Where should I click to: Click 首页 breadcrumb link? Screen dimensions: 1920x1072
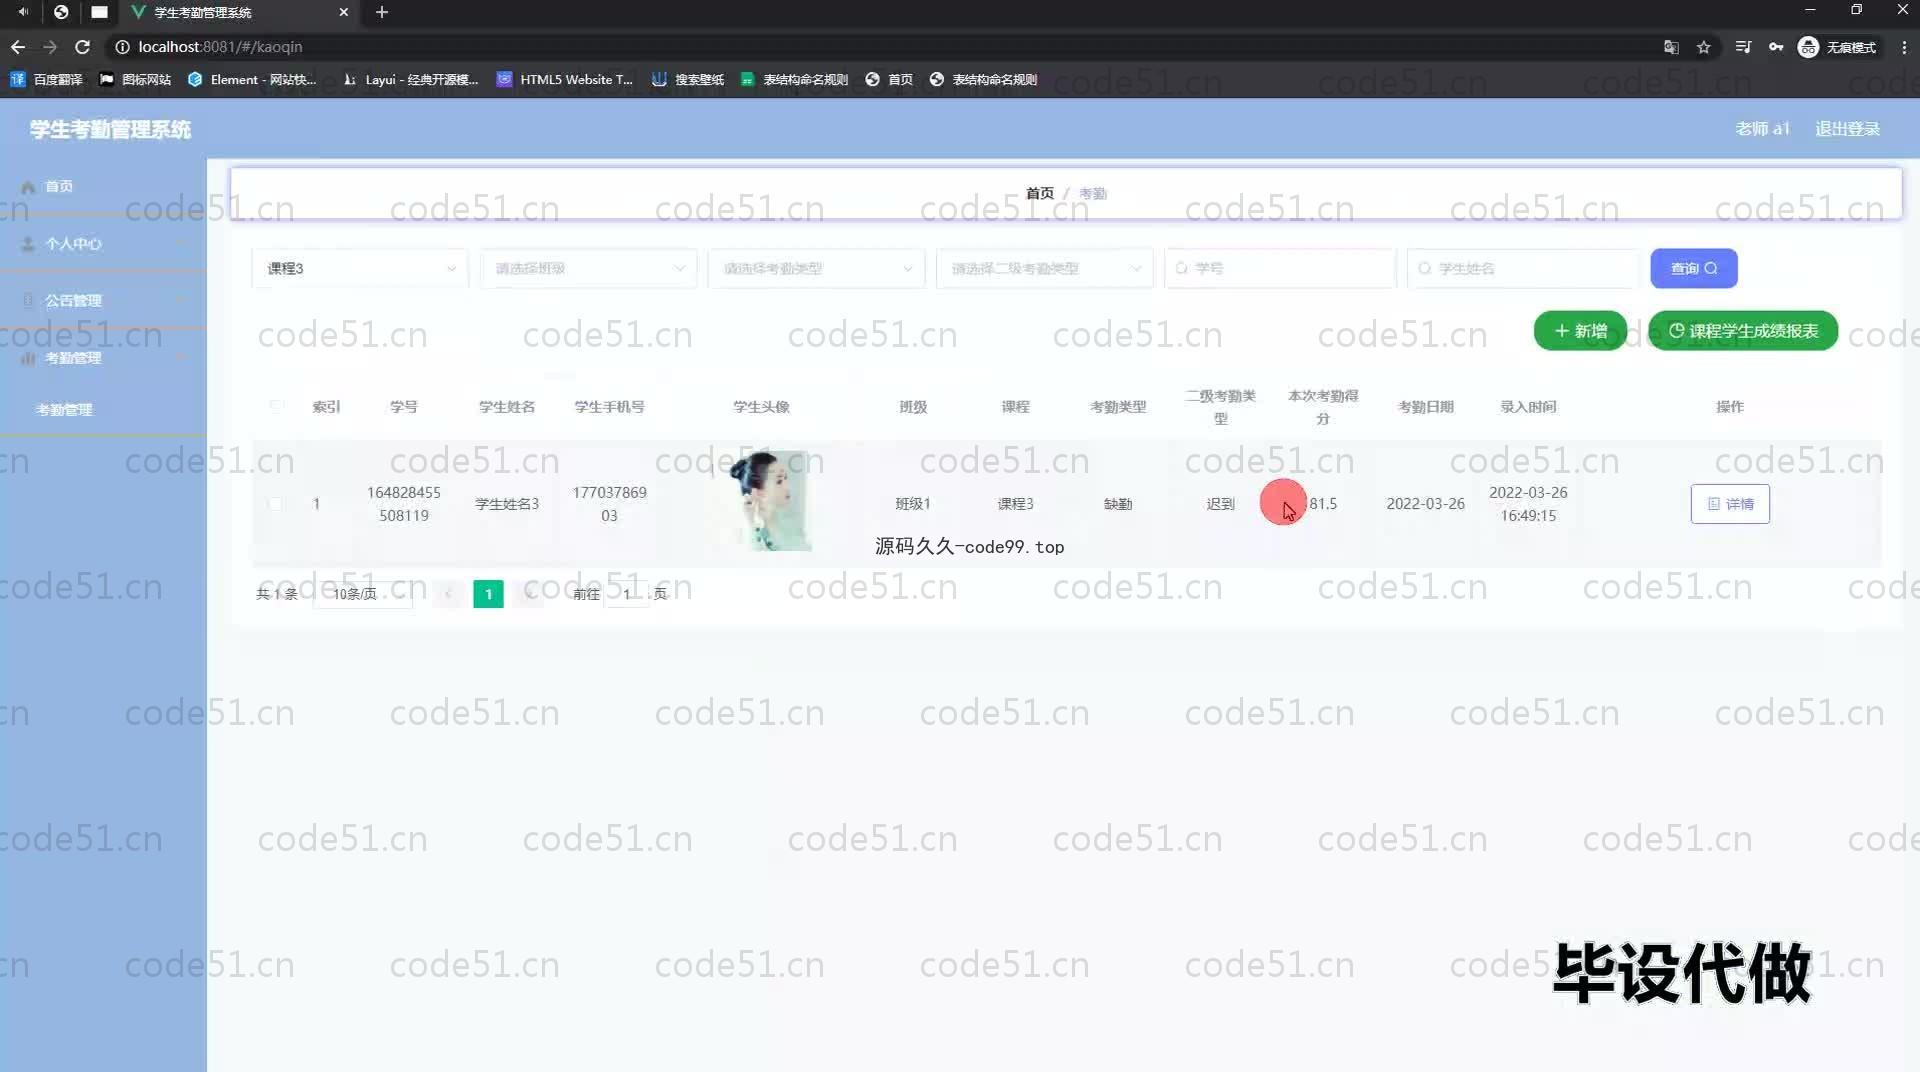1040,193
